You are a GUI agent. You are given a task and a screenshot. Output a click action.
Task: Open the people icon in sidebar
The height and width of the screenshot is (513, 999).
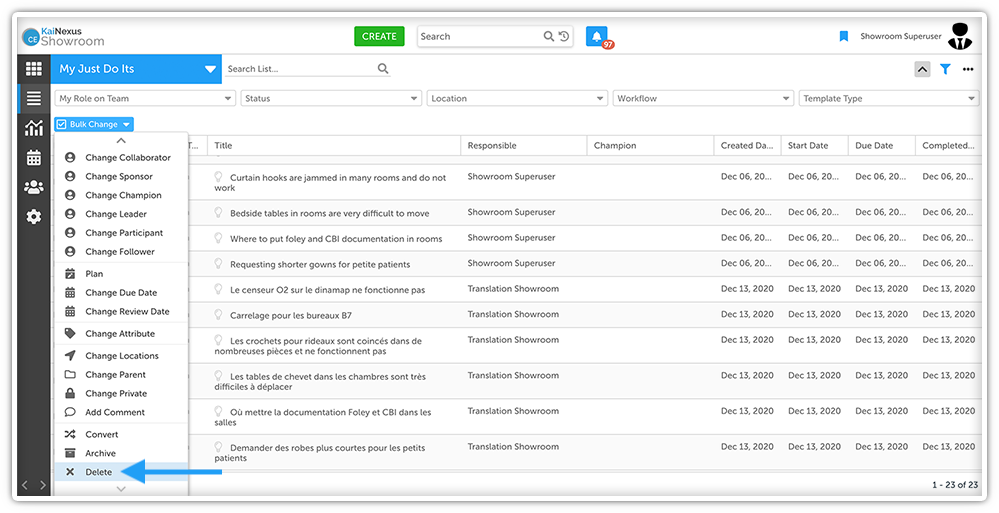click(34, 187)
